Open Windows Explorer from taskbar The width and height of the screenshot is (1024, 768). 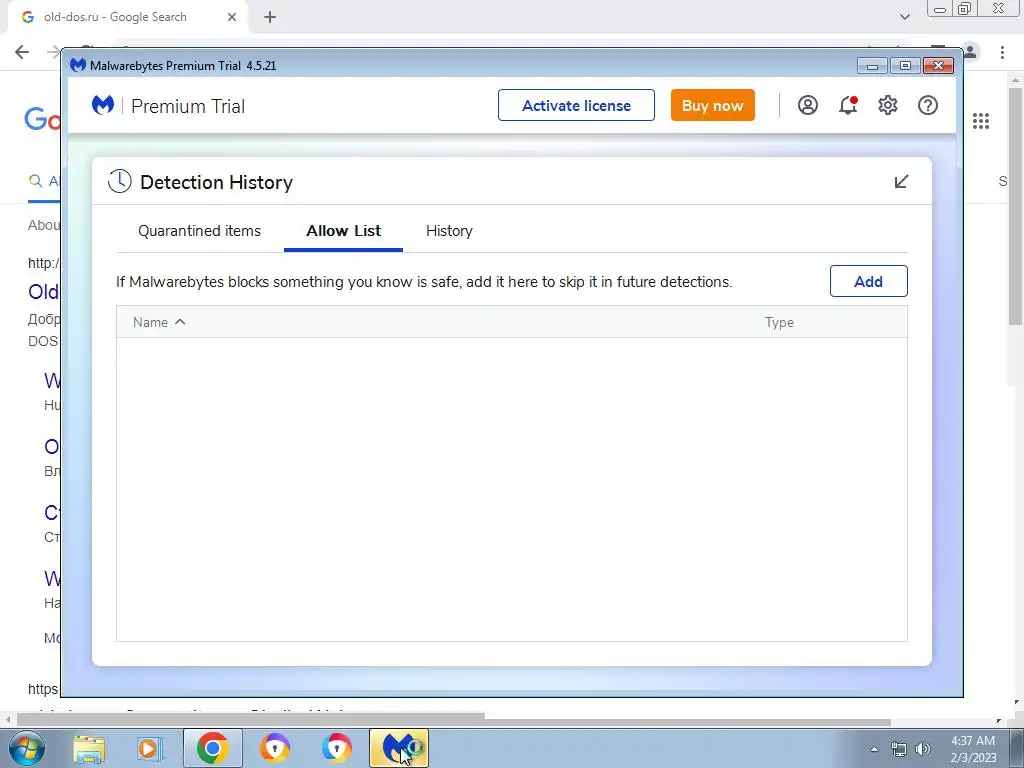click(x=89, y=748)
